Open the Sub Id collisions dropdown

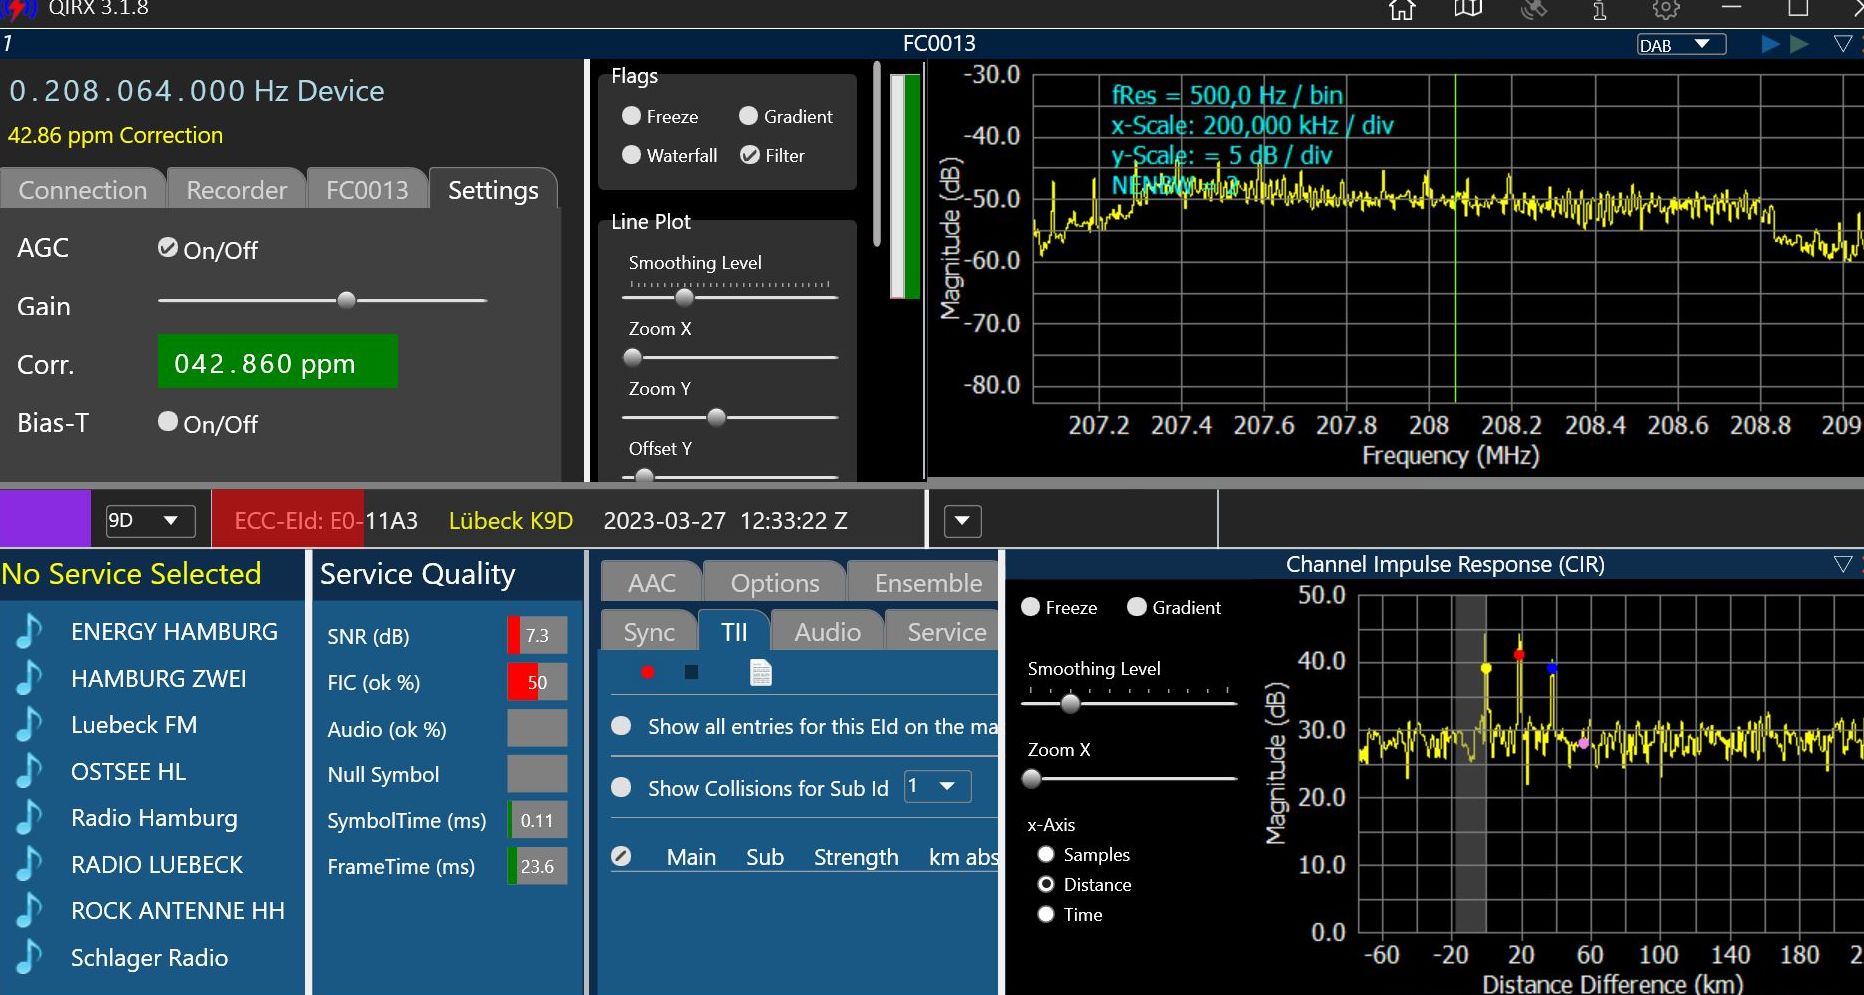(936, 787)
